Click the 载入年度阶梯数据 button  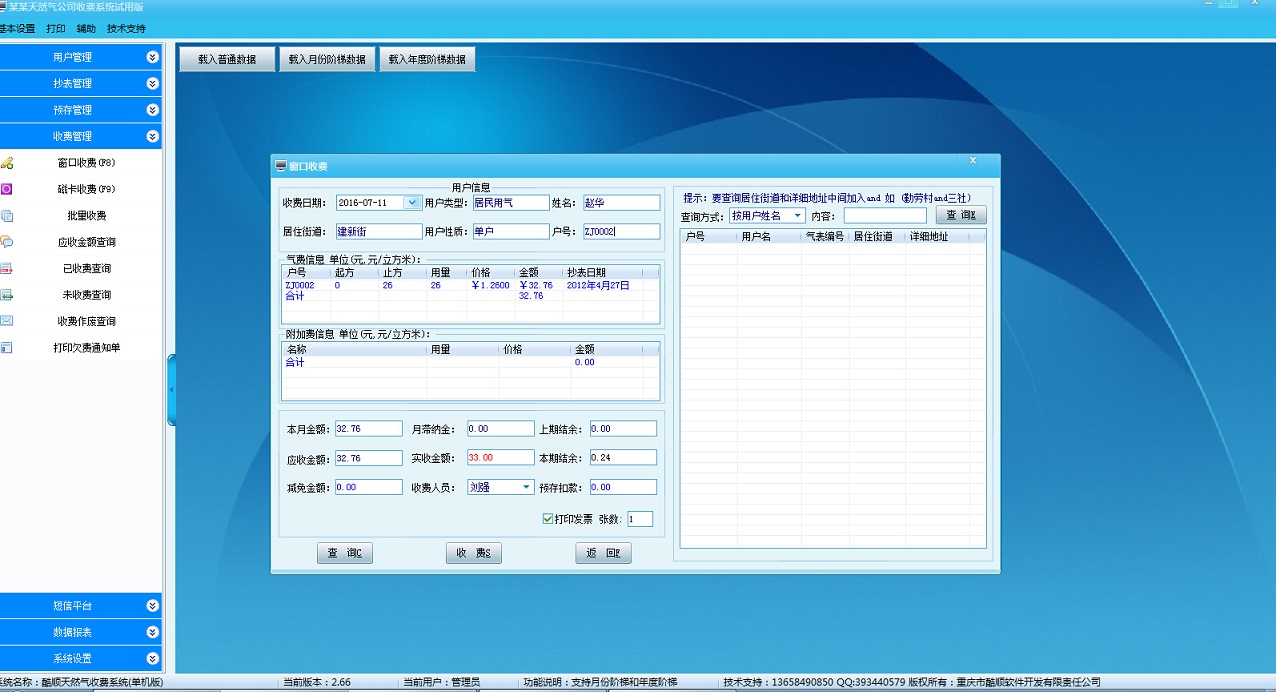pyautogui.click(x=427, y=59)
